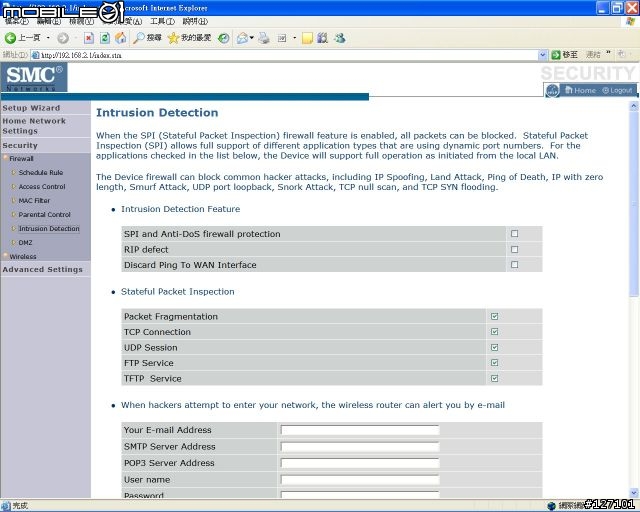The height and width of the screenshot is (512, 640).
Task: Expand toolbar overflow chevron next to Links
Action: [608, 53]
